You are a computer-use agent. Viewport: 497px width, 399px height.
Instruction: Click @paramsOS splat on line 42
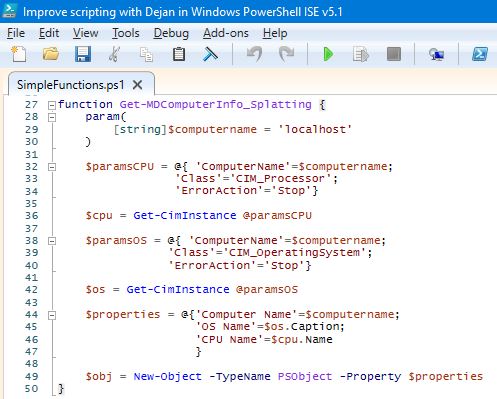point(267,289)
